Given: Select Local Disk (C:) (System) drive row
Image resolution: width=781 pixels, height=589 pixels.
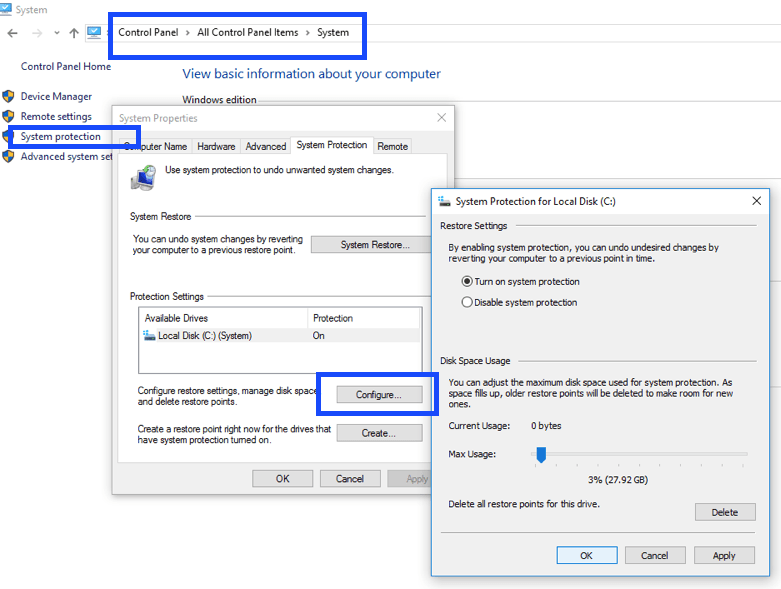Looking at the screenshot, I should [x=280, y=336].
